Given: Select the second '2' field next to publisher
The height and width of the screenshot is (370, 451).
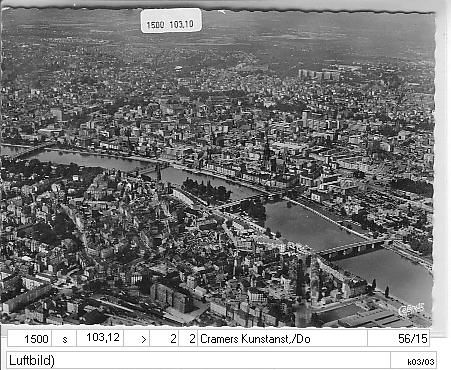Looking at the screenshot, I should pyautogui.click(x=188, y=339).
